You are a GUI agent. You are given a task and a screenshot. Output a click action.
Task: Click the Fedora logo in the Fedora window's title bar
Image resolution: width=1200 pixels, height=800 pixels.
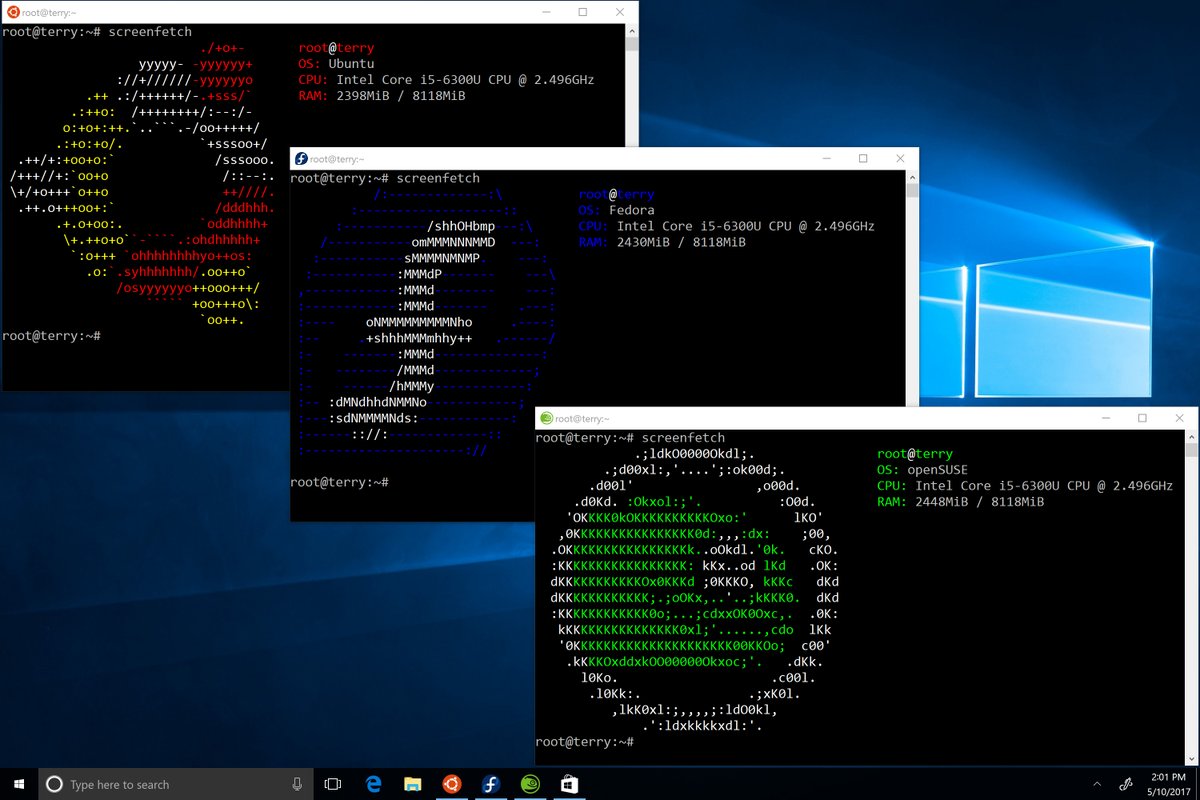(300, 158)
